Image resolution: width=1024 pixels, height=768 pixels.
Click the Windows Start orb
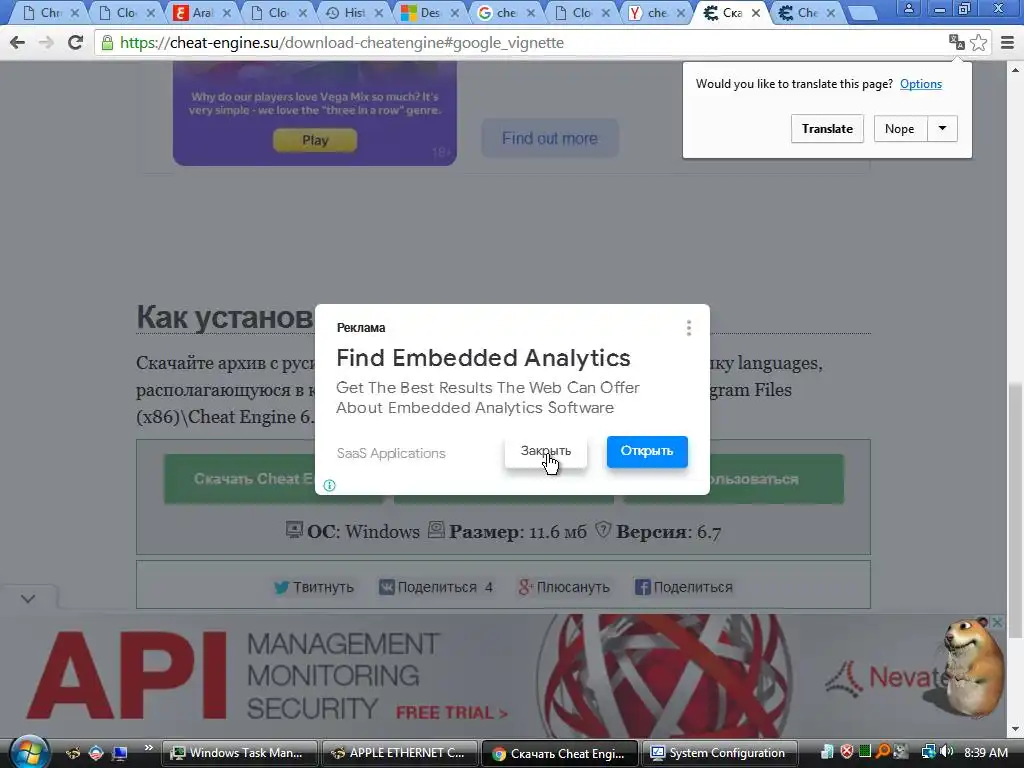(28, 752)
